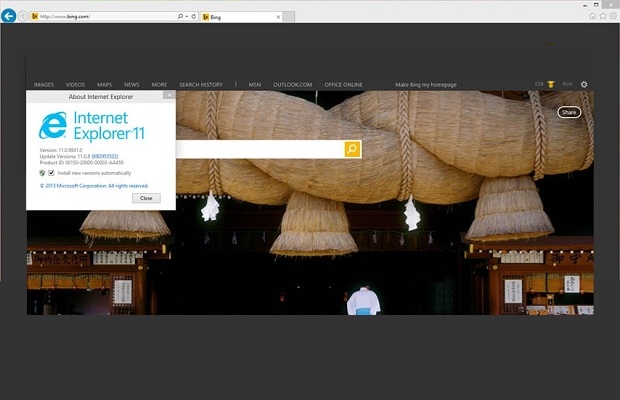Click the browser Back arrow button
Screen dimensions: 620x400
pyautogui.click(x=9, y=17)
